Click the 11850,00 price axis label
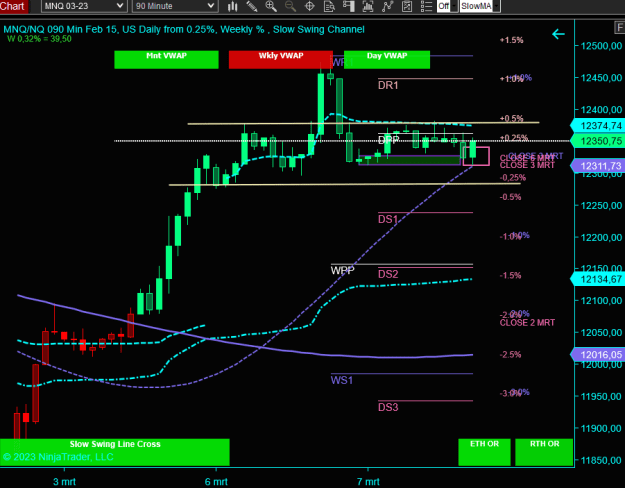This screenshot has width=625, height=488. pos(601,460)
